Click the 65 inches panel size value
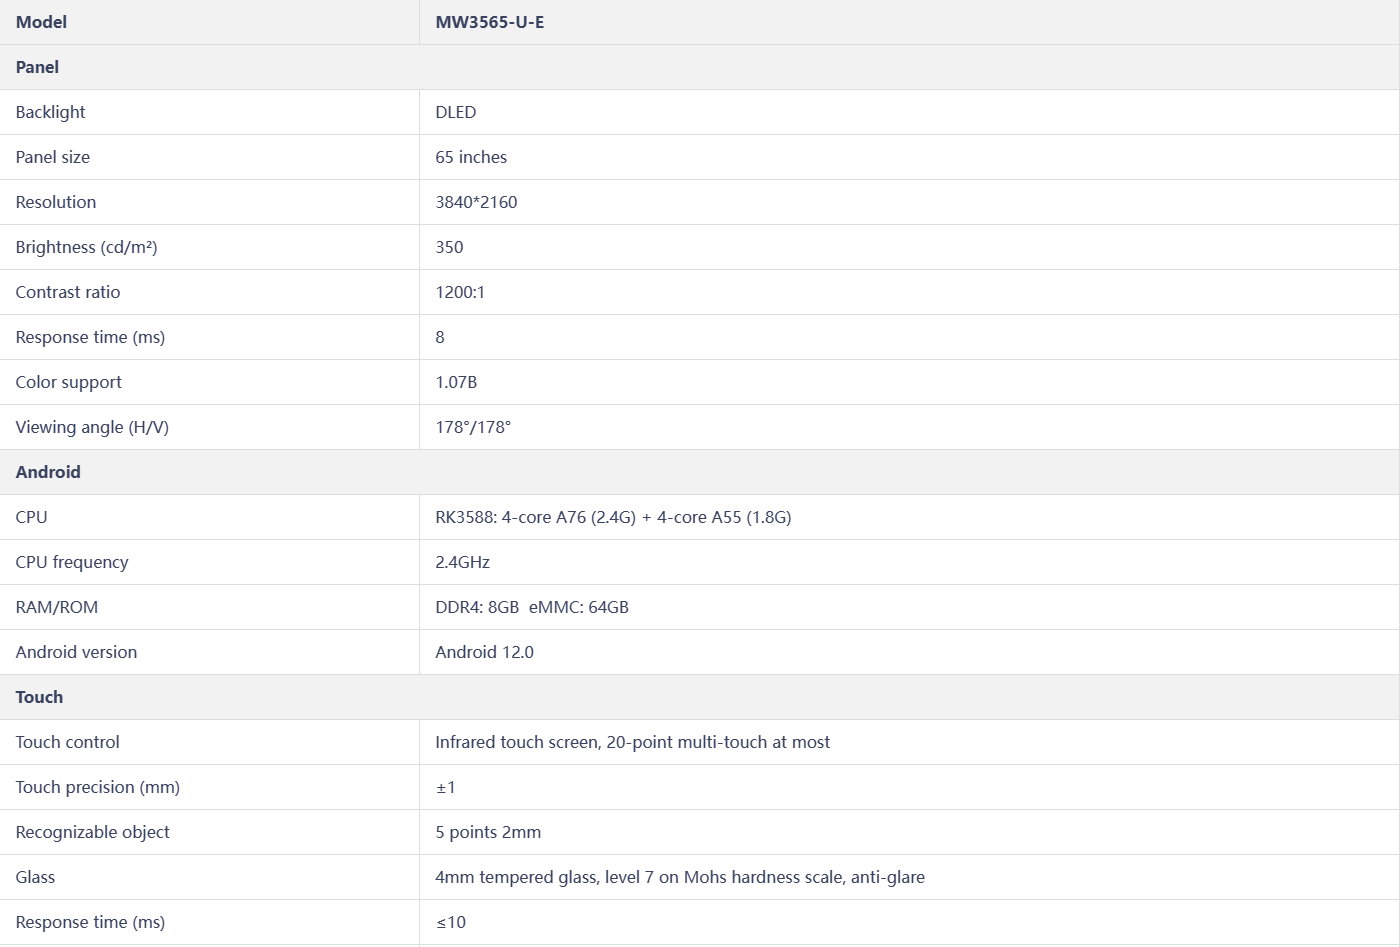Image resolution: width=1400 pixels, height=947 pixels. pos(471,157)
